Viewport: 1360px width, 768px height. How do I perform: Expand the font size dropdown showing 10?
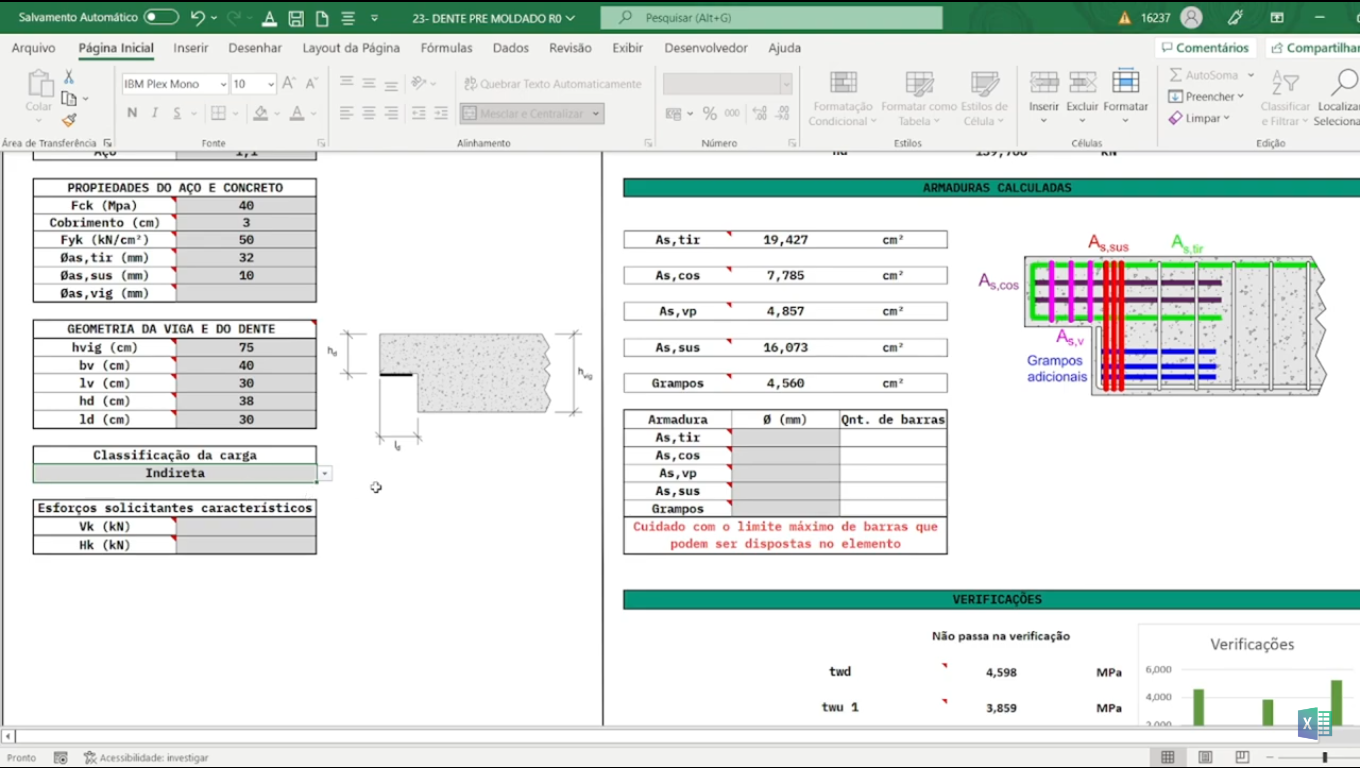pos(269,85)
